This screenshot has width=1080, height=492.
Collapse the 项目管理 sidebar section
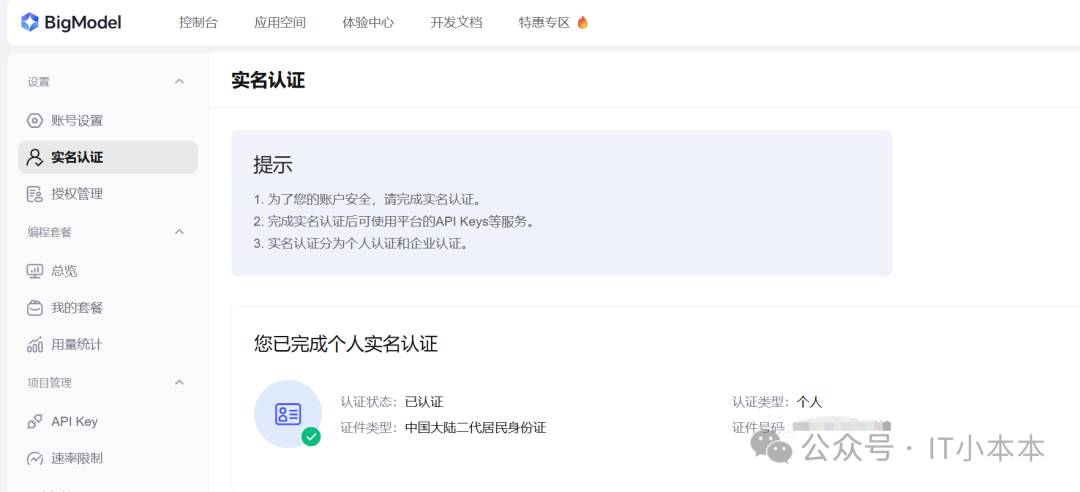click(180, 382)
